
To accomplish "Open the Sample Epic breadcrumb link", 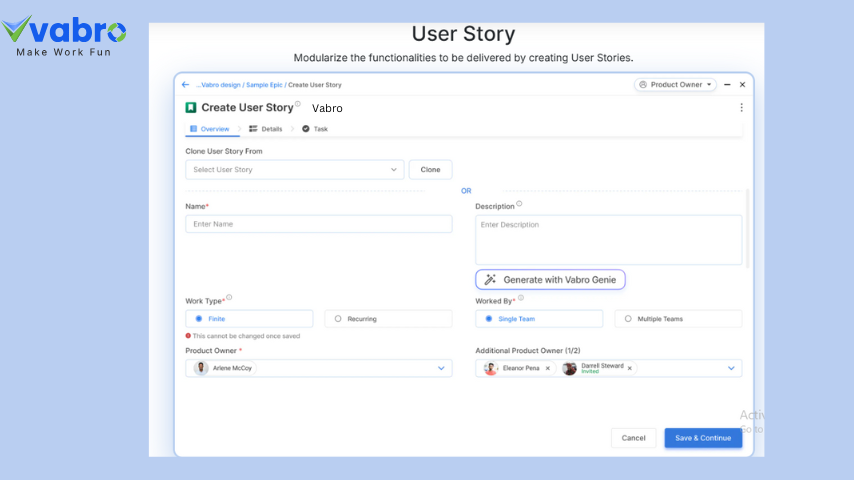I will pyautogui.click(x=264, y=85).
